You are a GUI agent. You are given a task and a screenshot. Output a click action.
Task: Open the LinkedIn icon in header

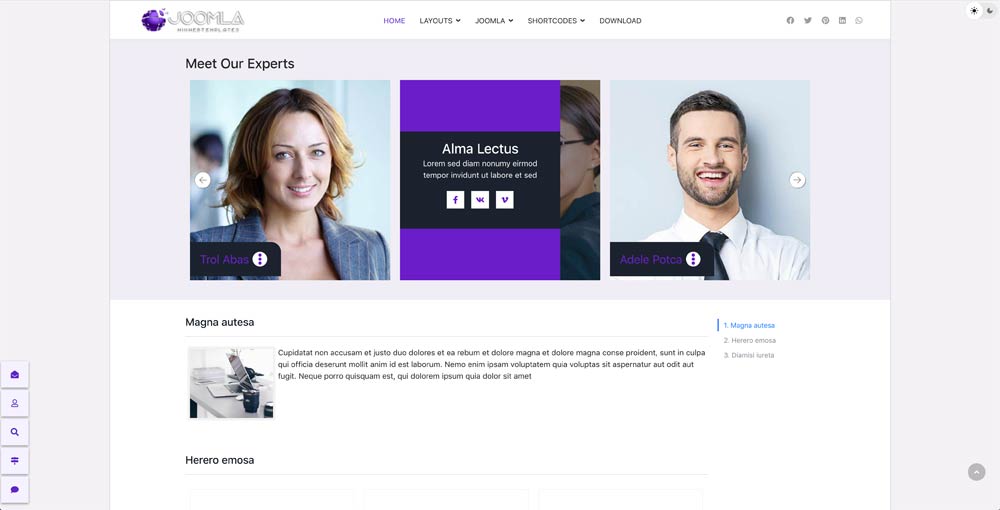pos(842,20)
